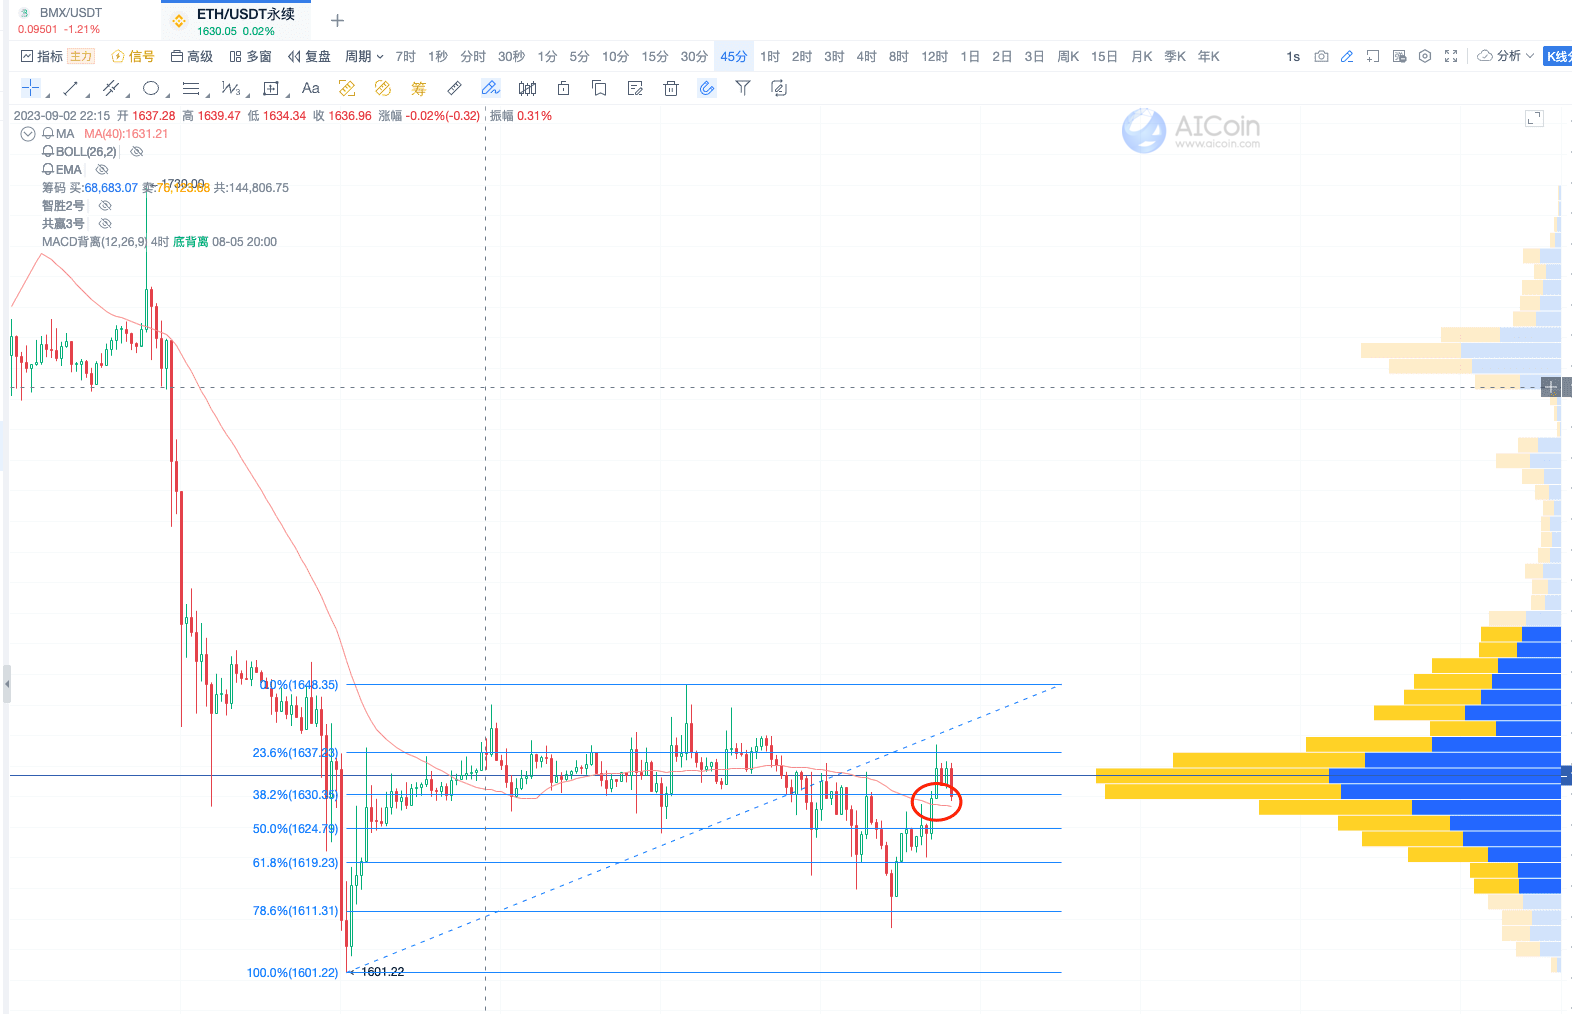The image size is (1572, 1014).
Task: Select the ETH/USDT永续 tab
Action: click(236, 20)
